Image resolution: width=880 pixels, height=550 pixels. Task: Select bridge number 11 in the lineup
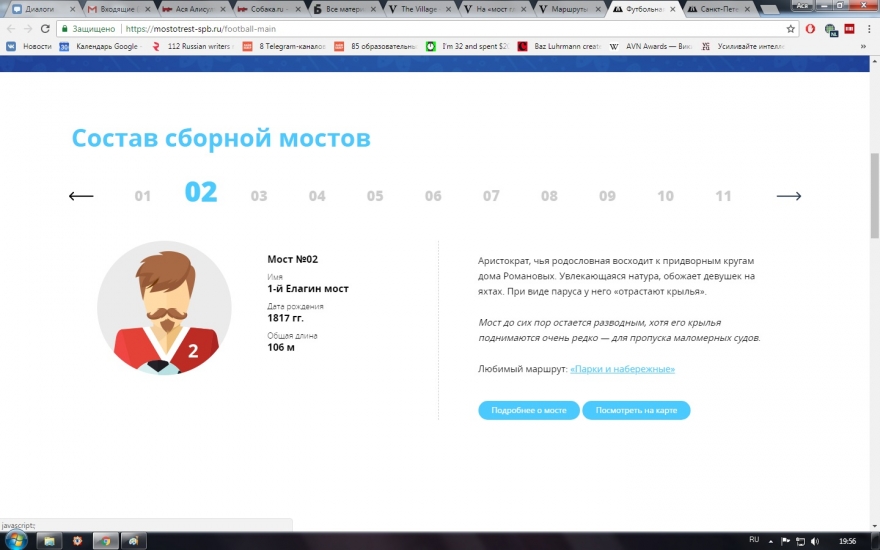723,196
